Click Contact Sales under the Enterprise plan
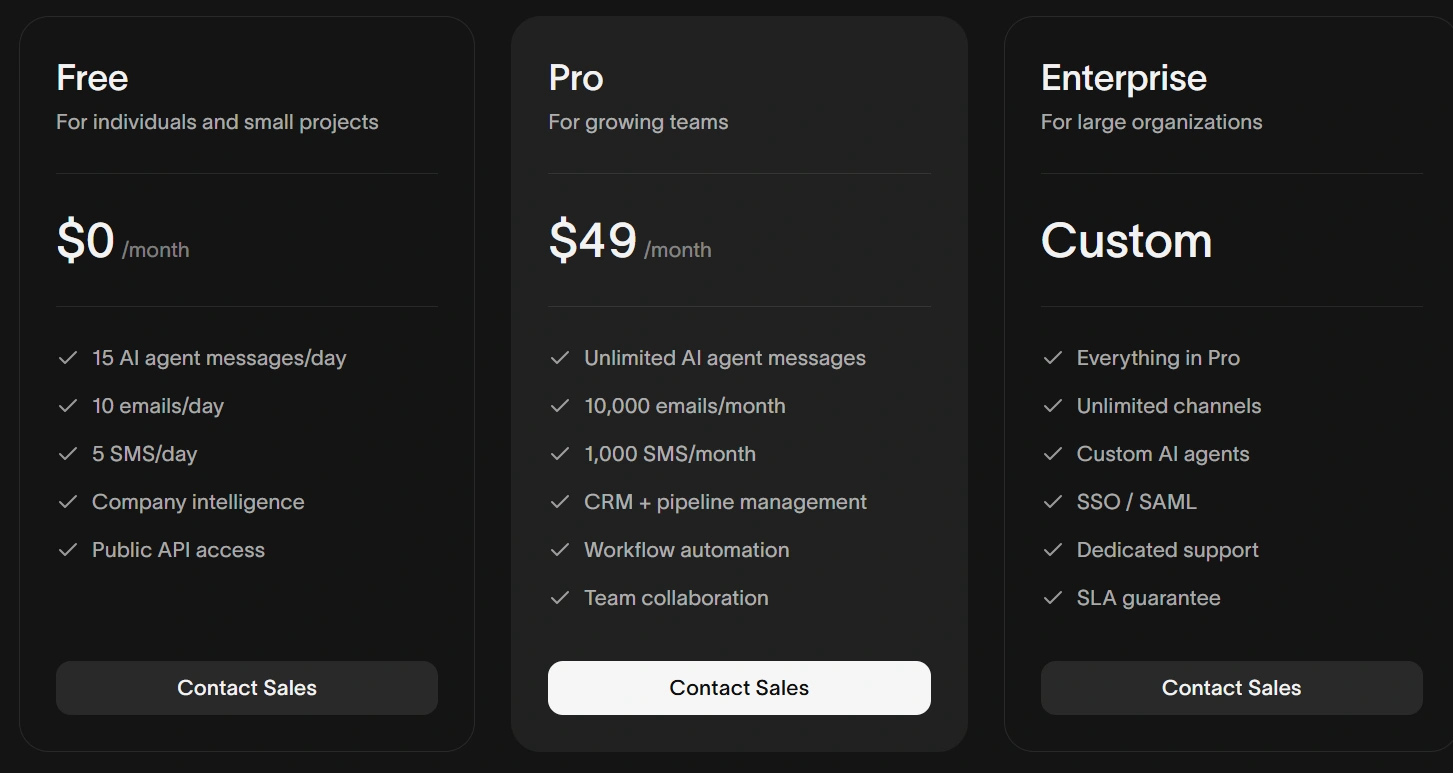 point(1231,688)
